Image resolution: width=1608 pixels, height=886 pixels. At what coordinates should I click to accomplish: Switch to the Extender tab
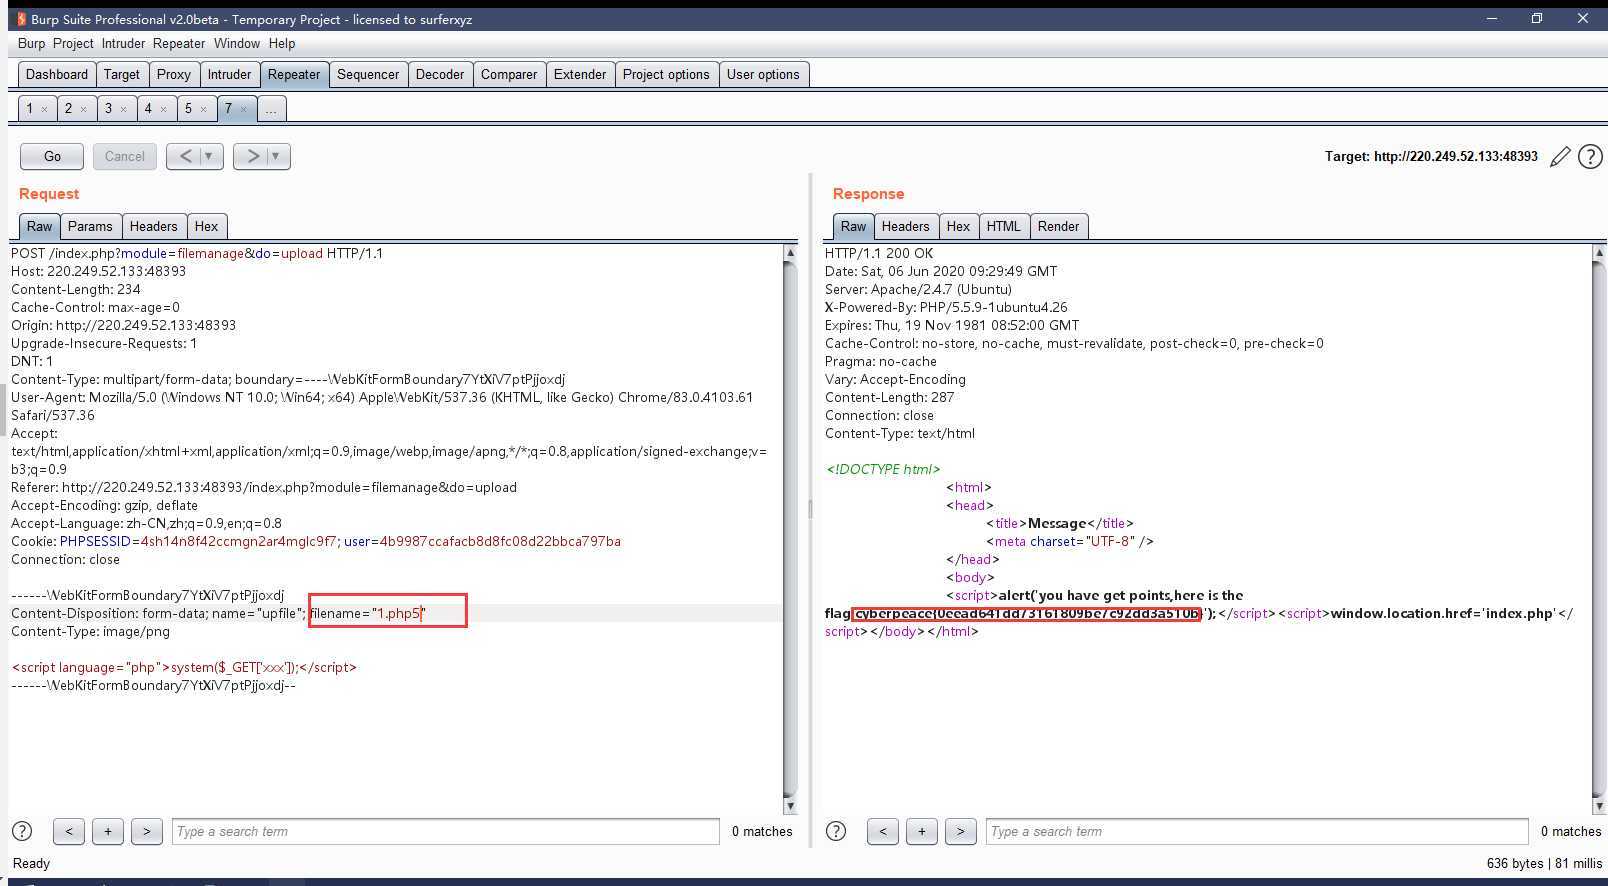(580, 74)
